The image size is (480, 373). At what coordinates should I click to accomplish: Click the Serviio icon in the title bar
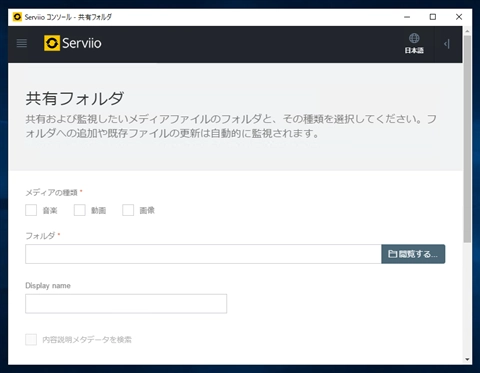tap(17, 17)
